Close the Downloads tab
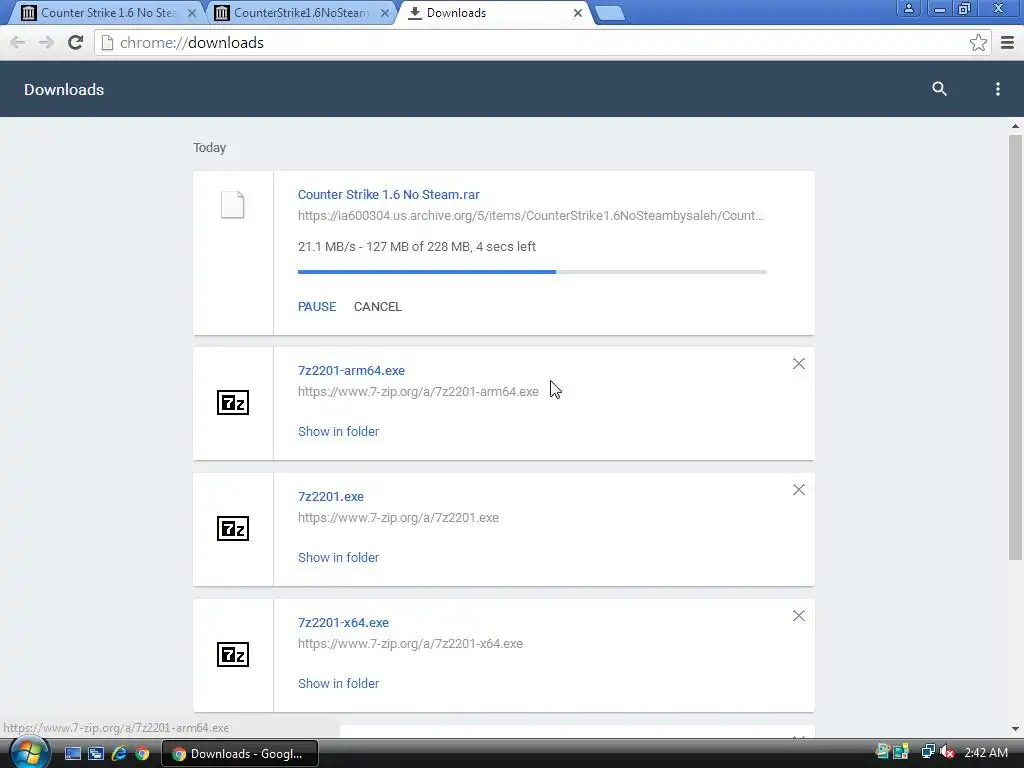The height and width of the screenshot is (768, 1024). (577, 12)
